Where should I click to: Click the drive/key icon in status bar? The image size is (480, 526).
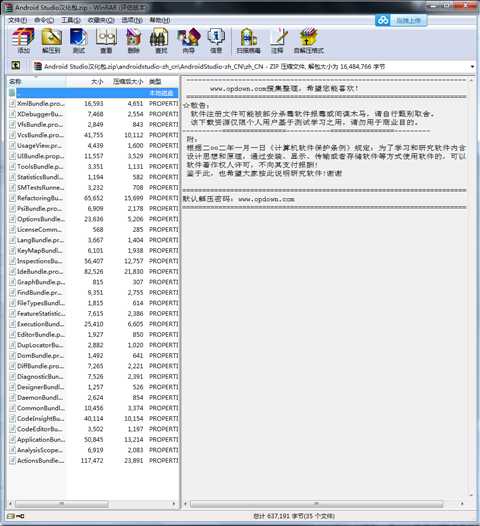[x=16, y=516]
